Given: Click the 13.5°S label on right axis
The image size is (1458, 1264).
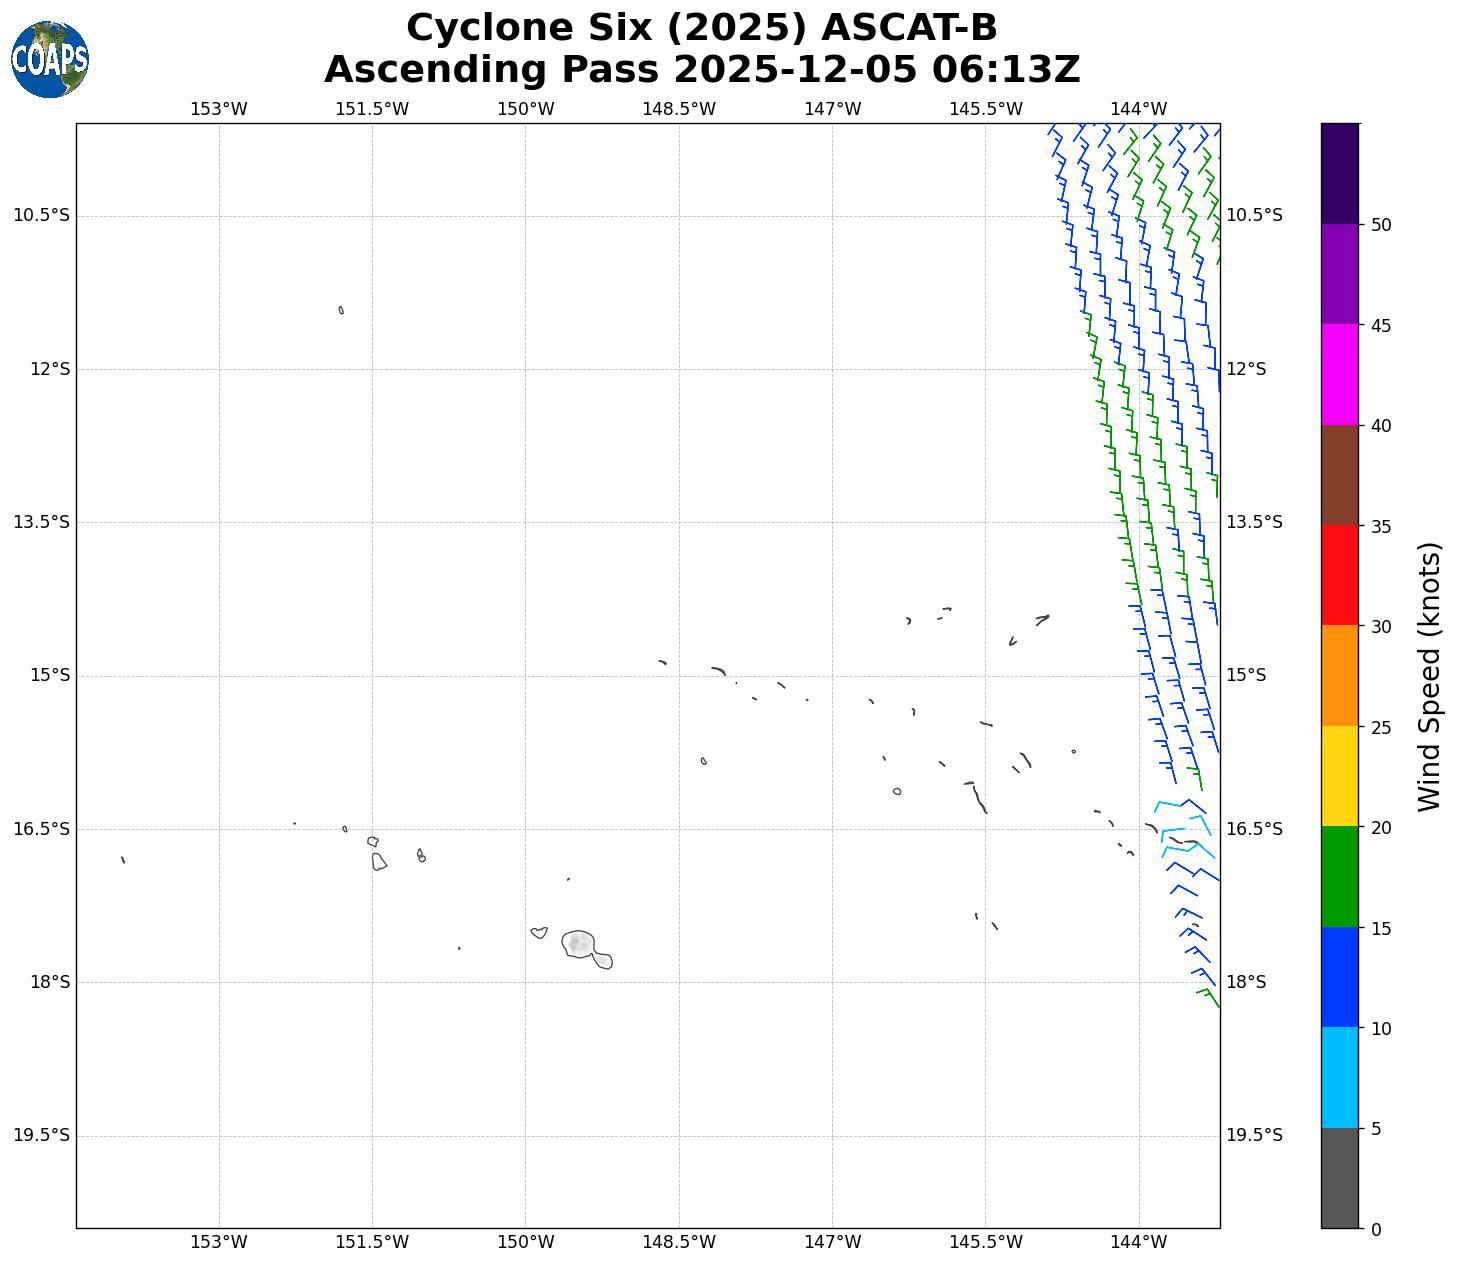Looking at the screenshot, I should [x=1253, y=522].
